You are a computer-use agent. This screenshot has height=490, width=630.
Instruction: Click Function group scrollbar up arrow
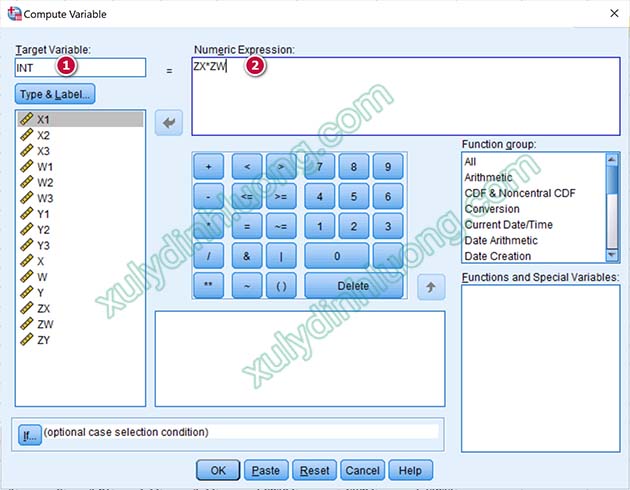[612, 159]
